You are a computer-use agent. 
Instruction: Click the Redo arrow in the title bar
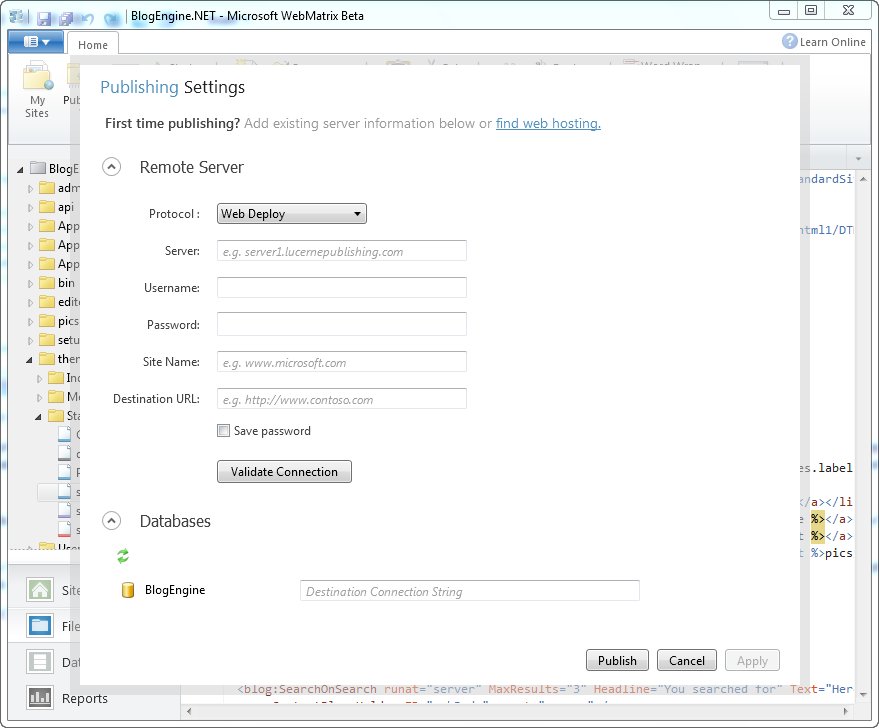[111, 18]
